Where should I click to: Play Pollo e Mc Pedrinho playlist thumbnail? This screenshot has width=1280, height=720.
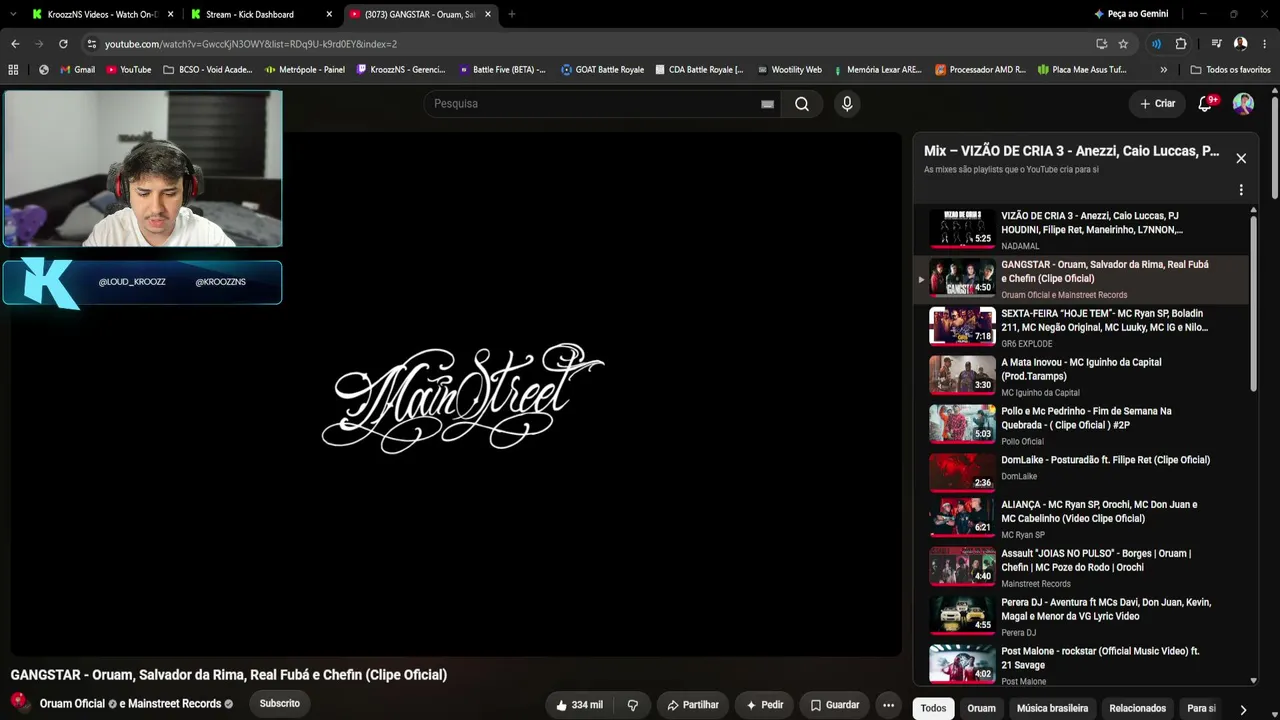click(962, 424)
